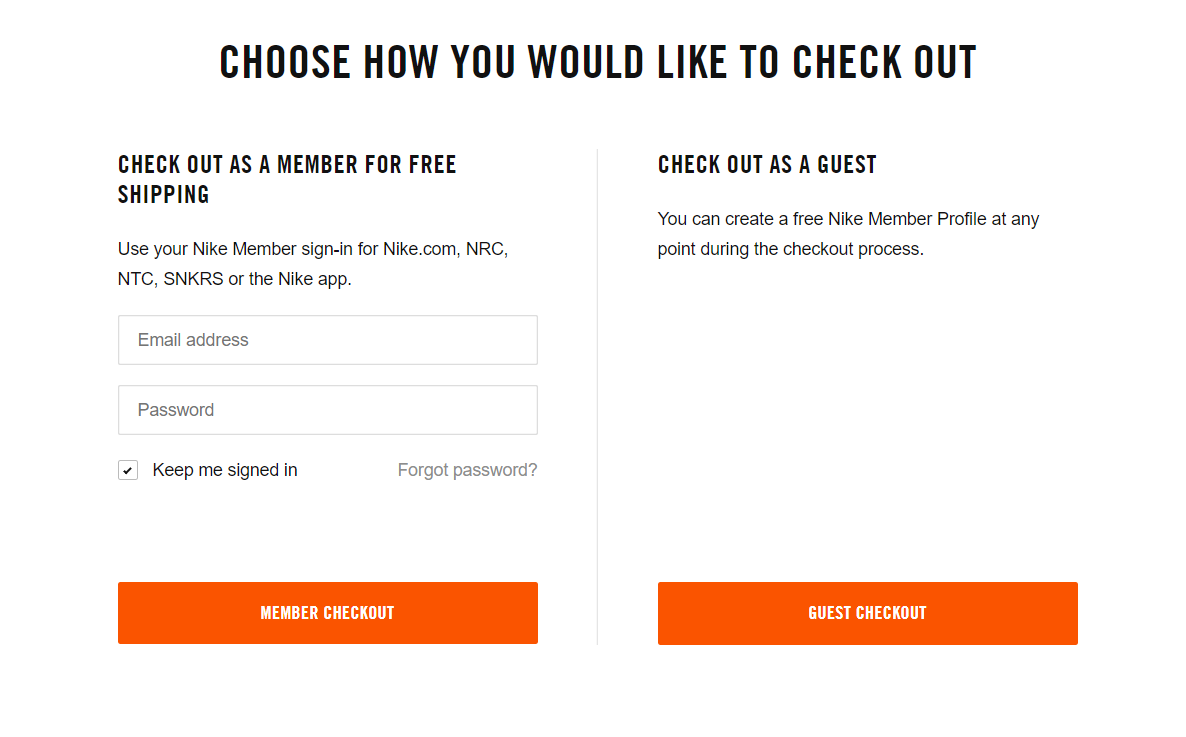
Task: Click the 'Email address' placeholder text
Action: pyautogui.click(x=193, y=340)
